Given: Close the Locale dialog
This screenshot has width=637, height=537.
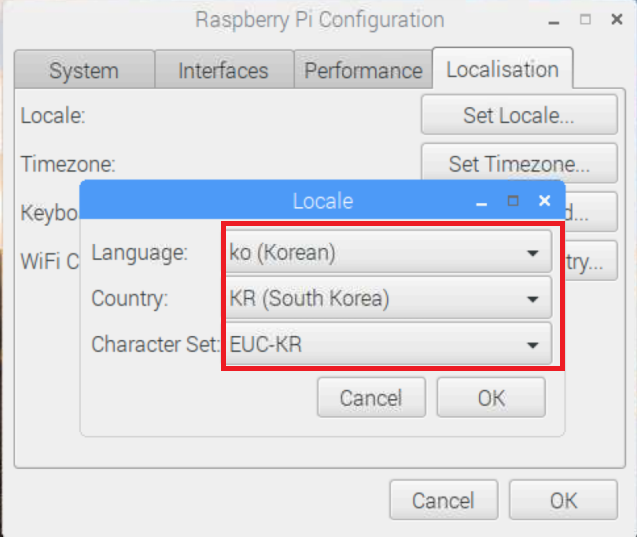Looking at the screenshot, I should 544,201.
